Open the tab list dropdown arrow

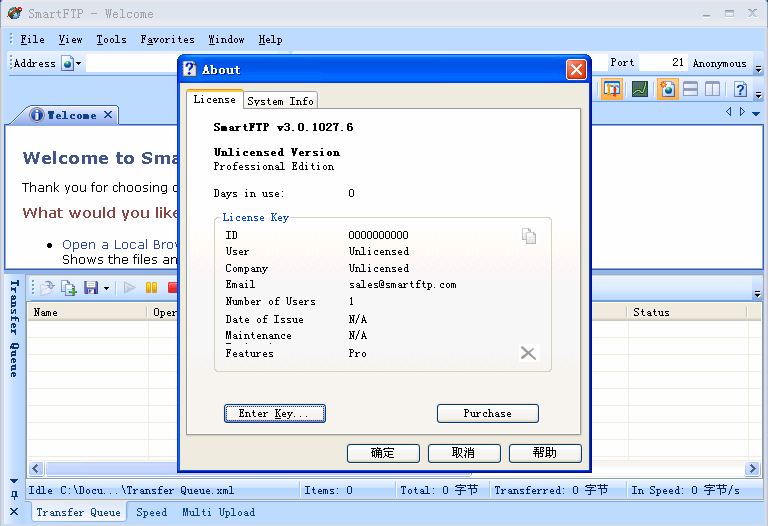[756, 114]
